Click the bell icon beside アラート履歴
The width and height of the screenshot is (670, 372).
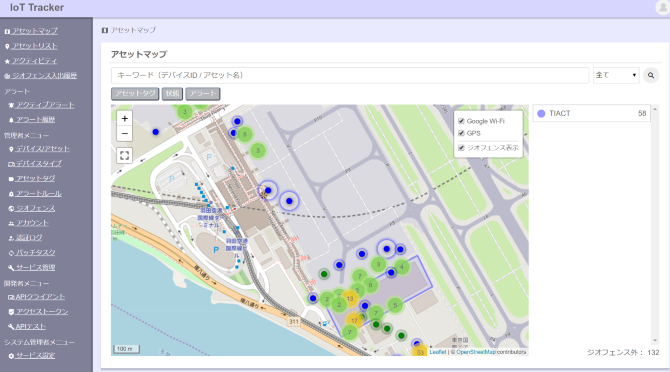tap(11, 120)
